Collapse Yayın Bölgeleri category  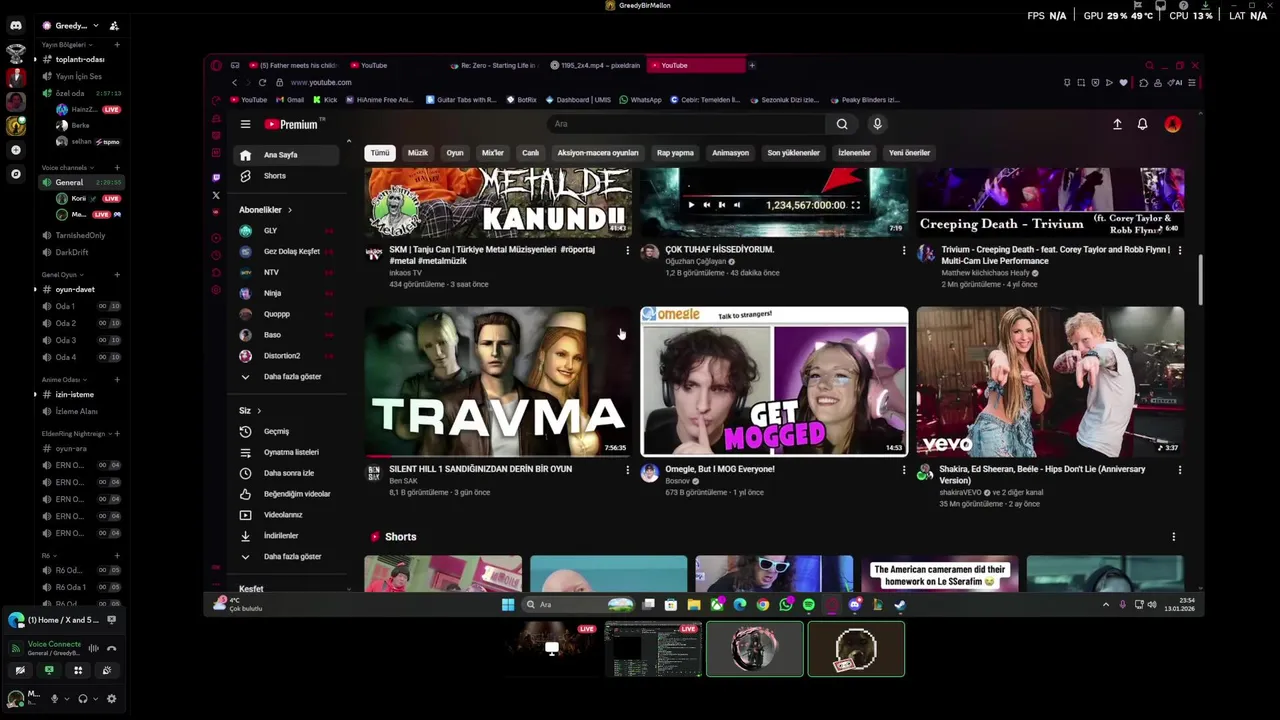click(x=67, y=45)
